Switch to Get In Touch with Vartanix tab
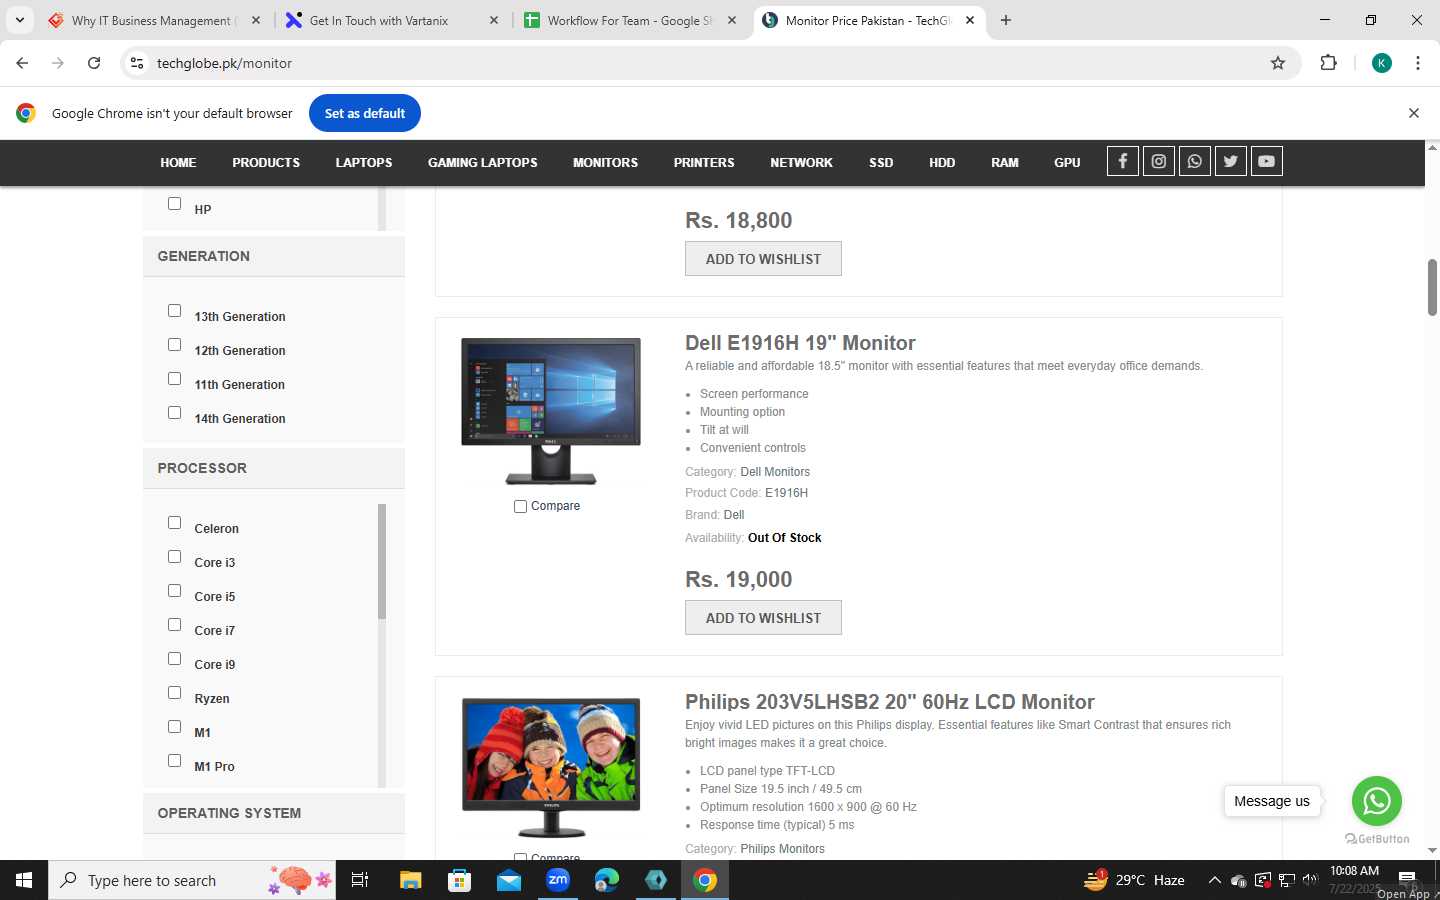 click(392, 20)
